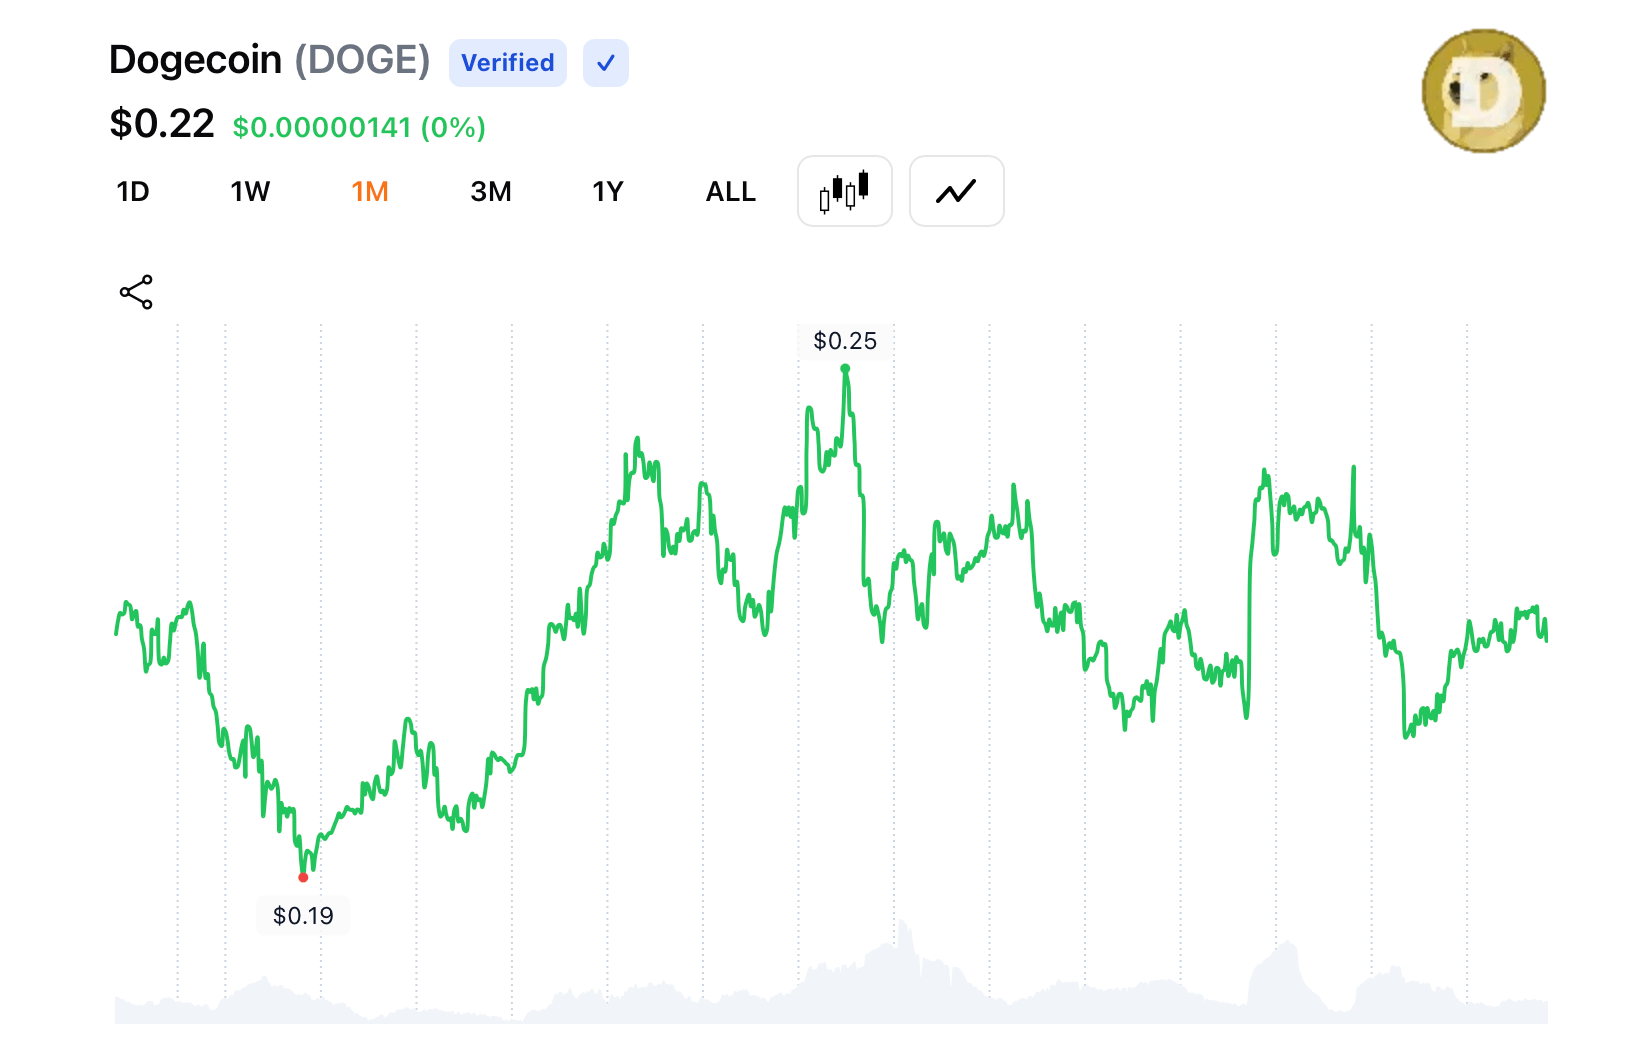The image size is (1638, 1046).
Task: Click the green high-point marker on chart
Action: 845,369
